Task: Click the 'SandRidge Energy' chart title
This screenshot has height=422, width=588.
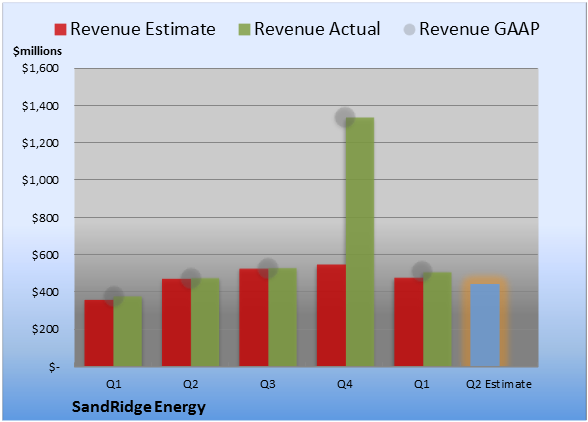Action: 139,407
